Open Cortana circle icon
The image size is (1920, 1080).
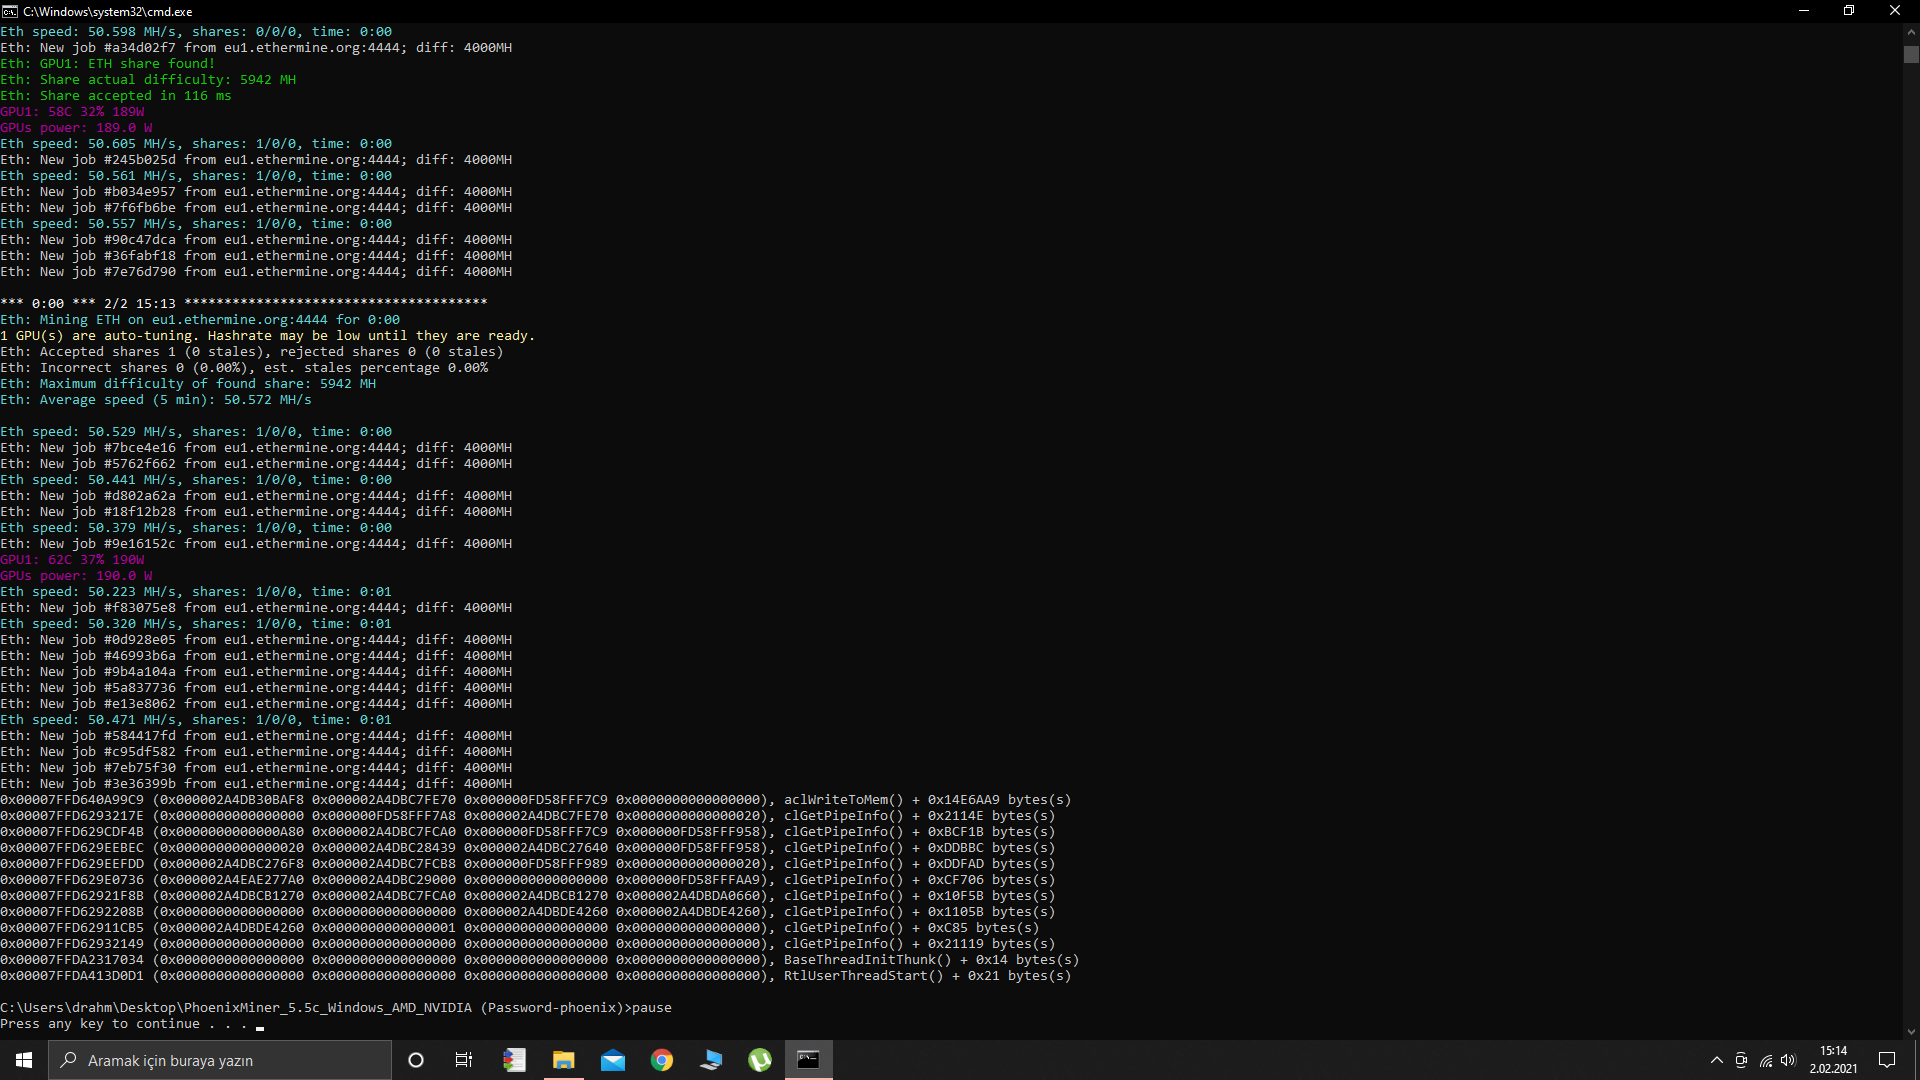coord(416,1060)
